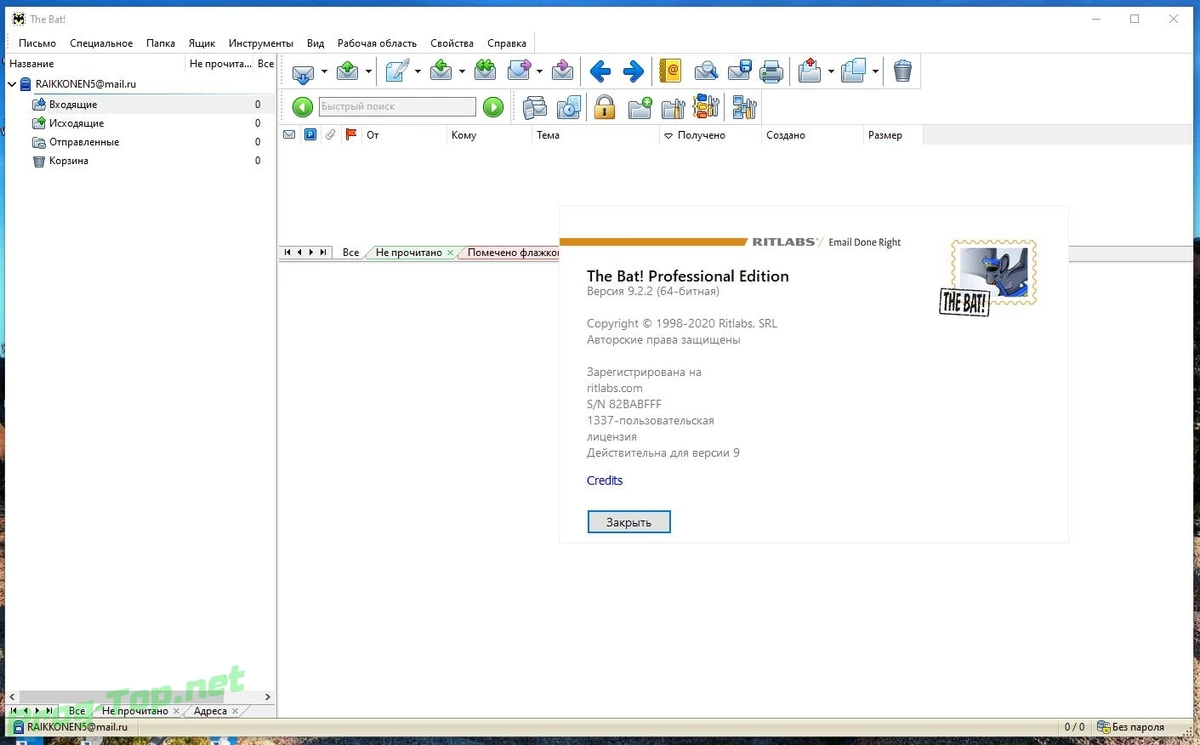Click the Reply envelope icon
The width and height of the screenshot is (1200, 745).
pos(442,71)
